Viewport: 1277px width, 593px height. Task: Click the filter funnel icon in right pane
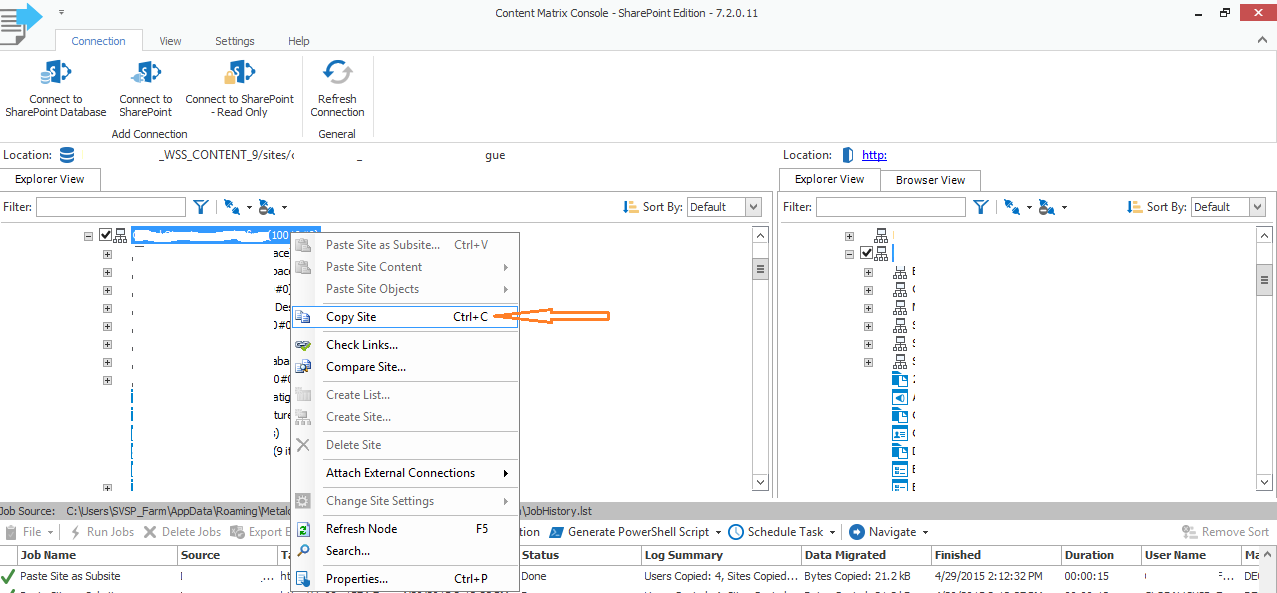(x=981, y=207)
